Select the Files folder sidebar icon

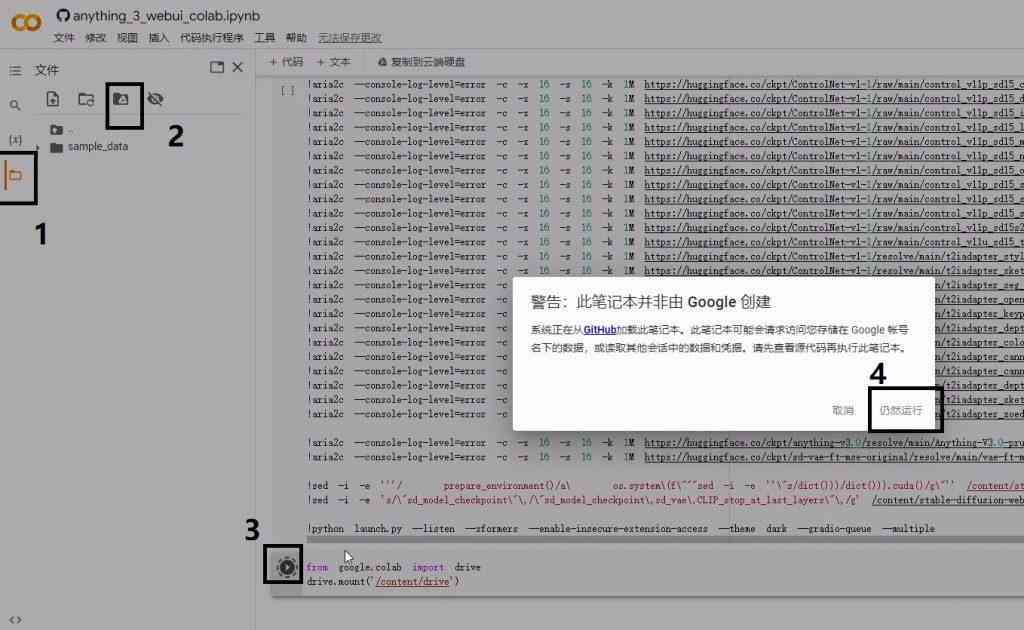[16, 175]
